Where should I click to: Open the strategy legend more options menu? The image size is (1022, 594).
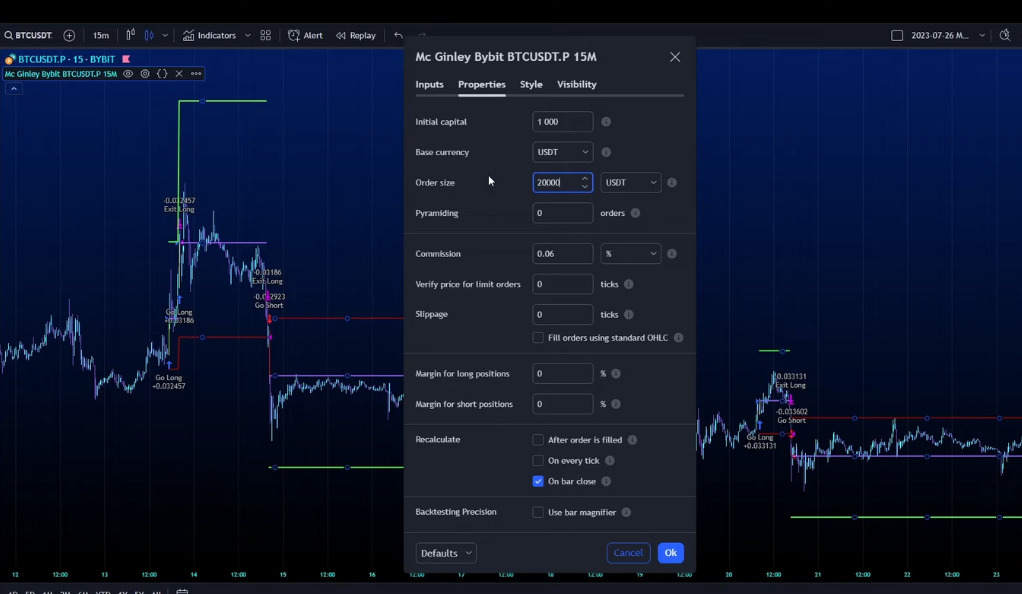coord(196,74)
